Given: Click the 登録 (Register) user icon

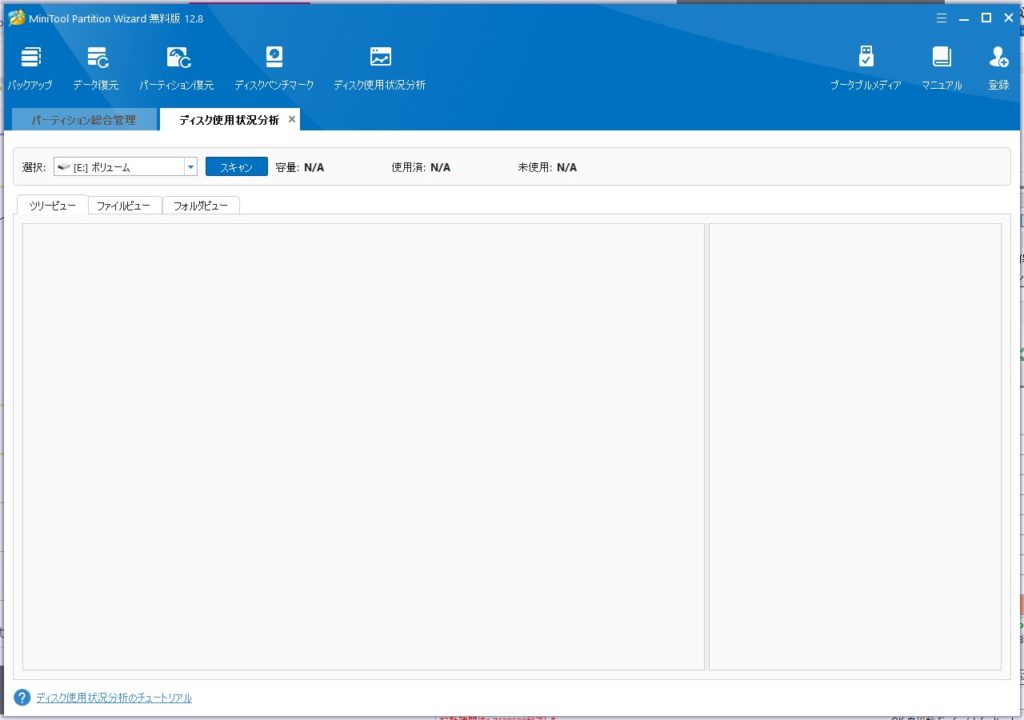Looking at the screenshot, I should (998, 58).
